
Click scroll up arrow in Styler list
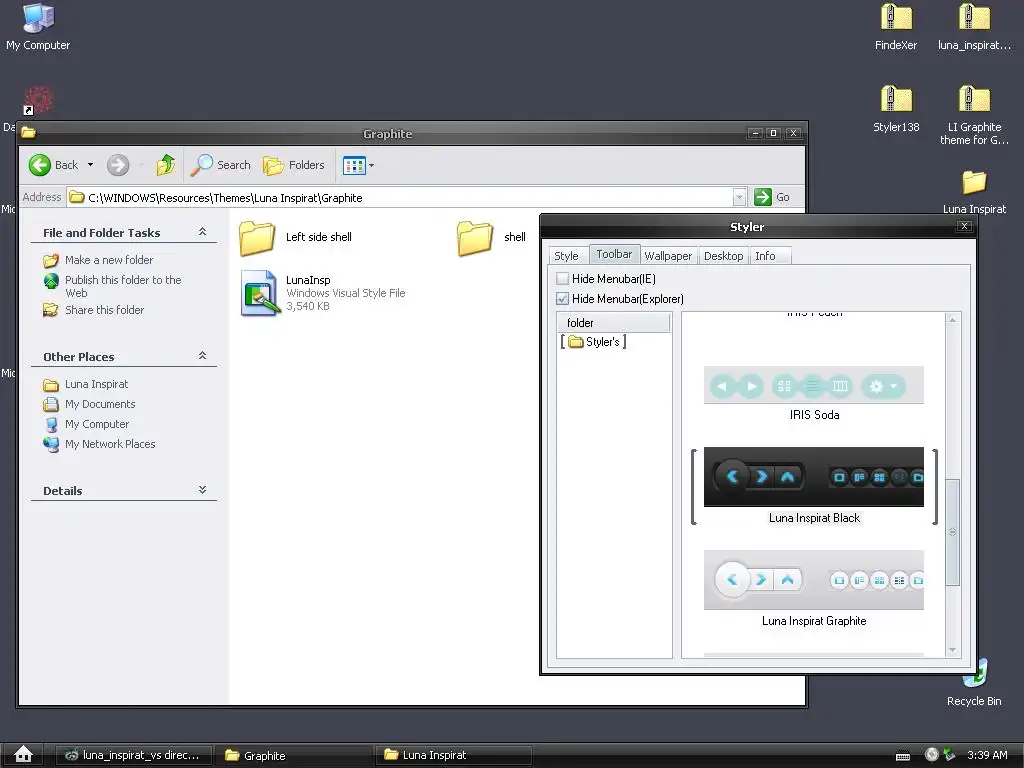pyautogui.click(x=953, y=319)
